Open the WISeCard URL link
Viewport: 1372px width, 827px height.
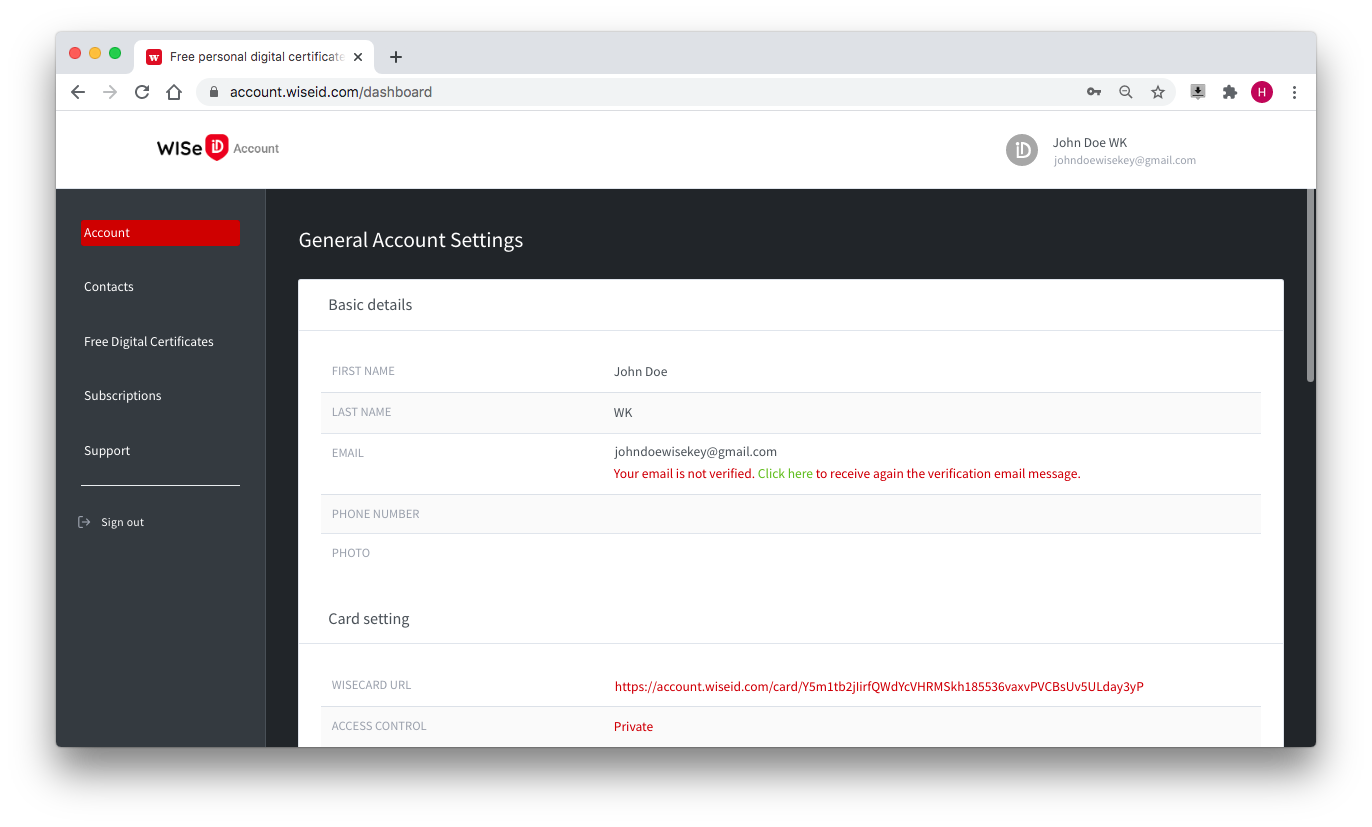point(879,687)
